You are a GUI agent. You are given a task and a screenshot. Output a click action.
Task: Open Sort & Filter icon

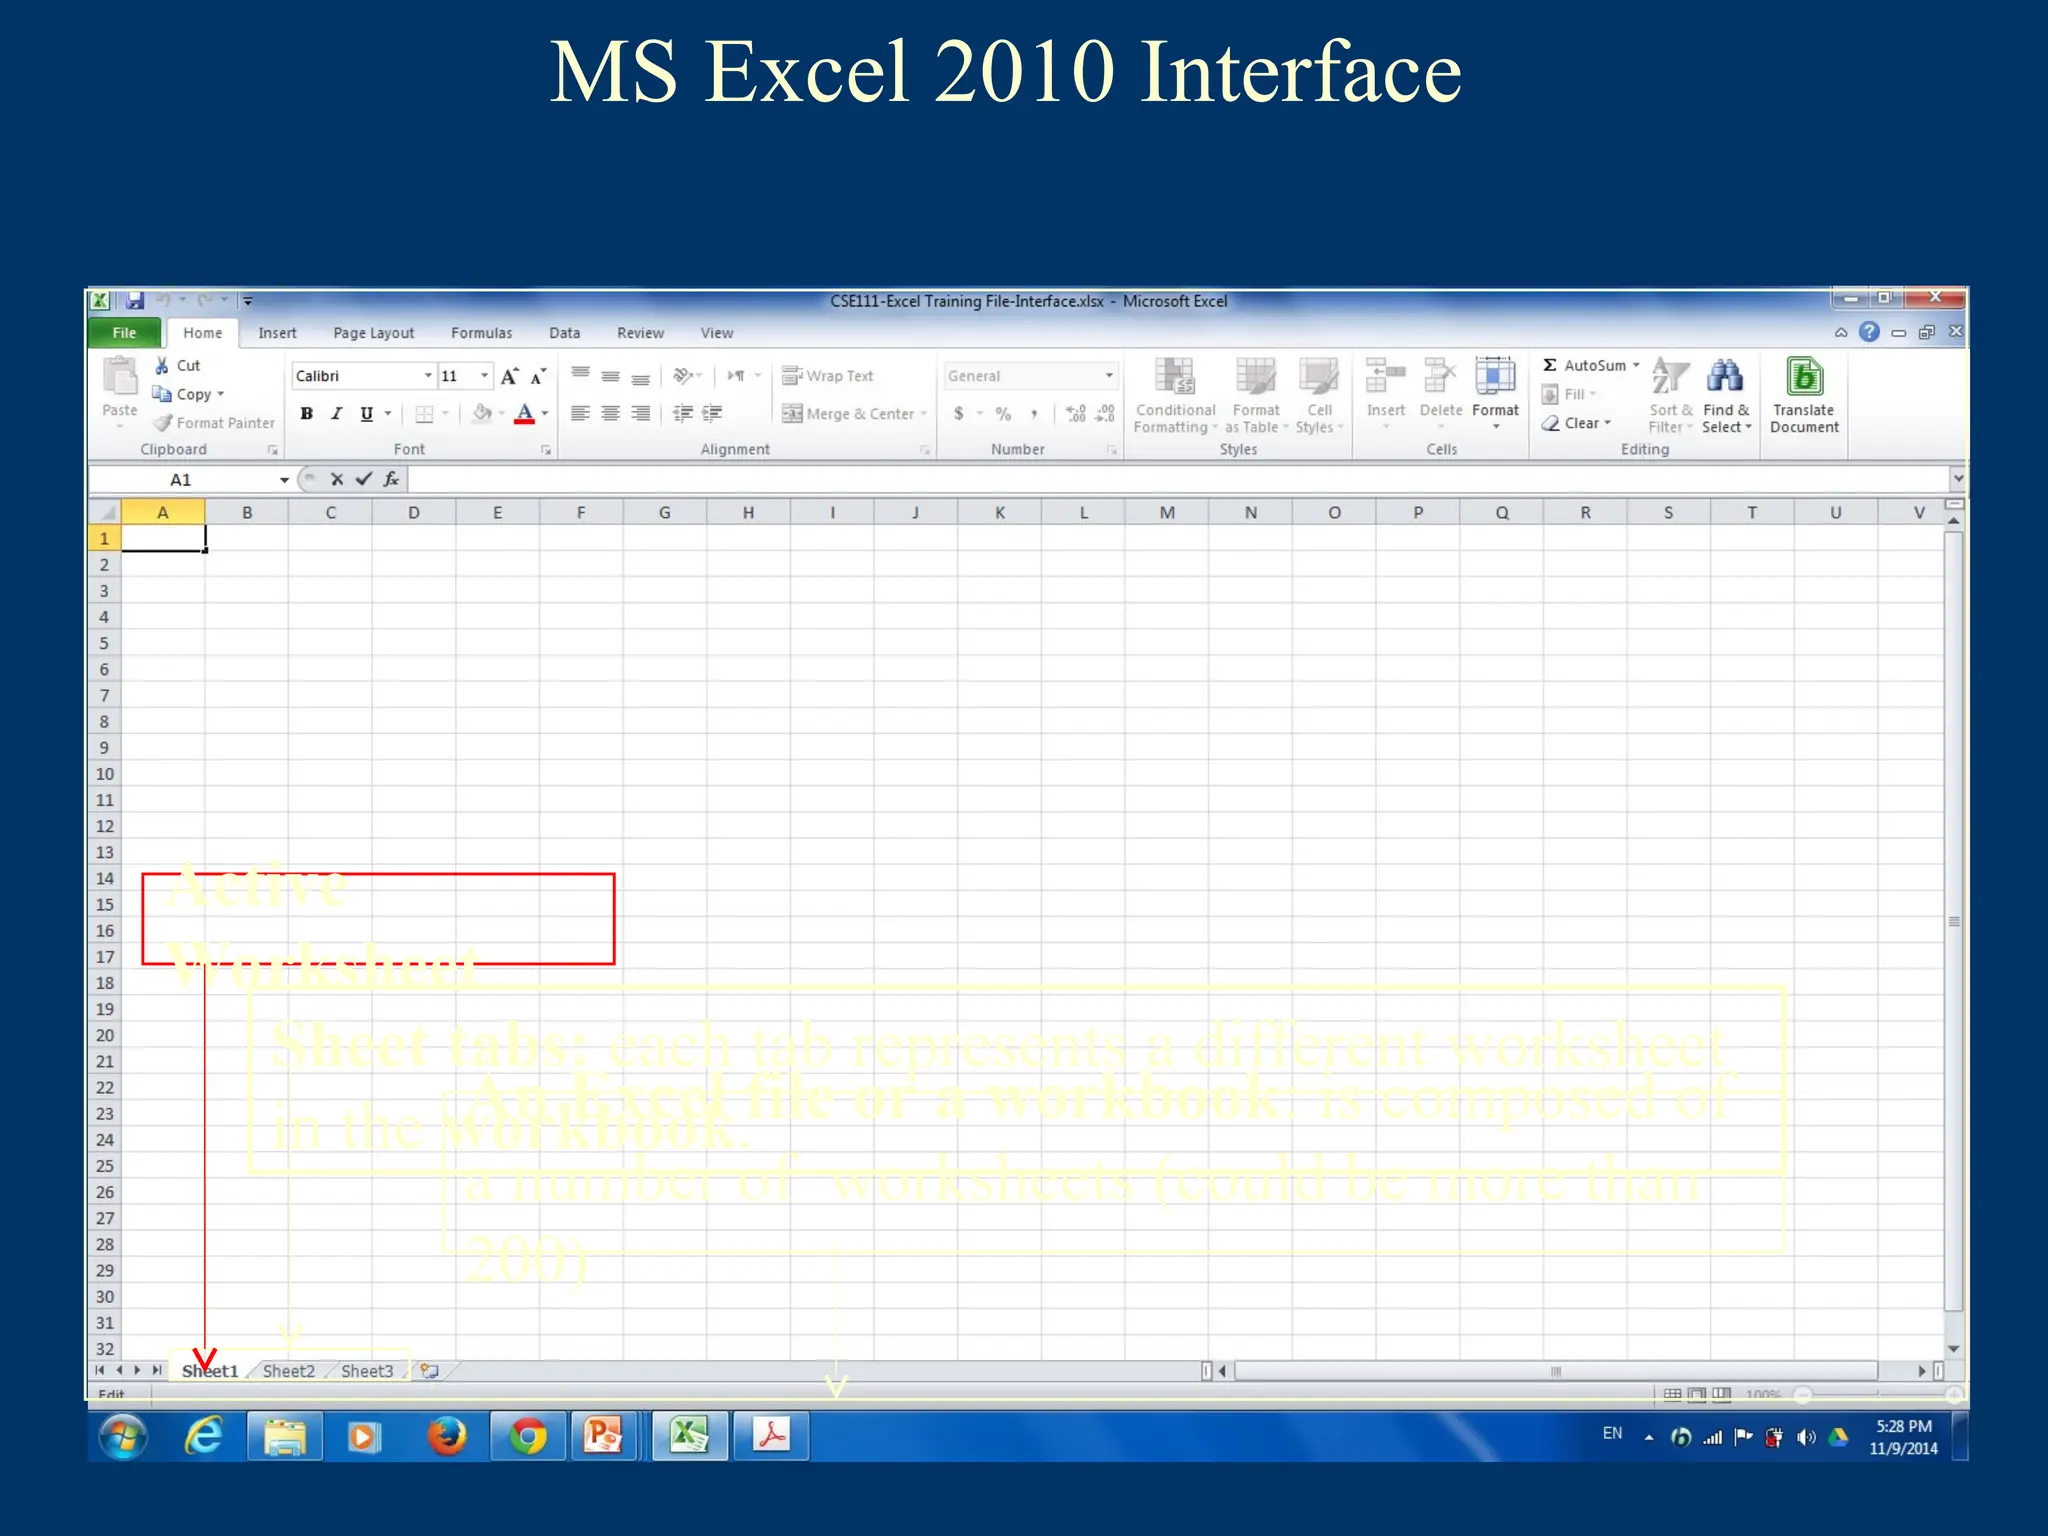(x=1670, y=377)
